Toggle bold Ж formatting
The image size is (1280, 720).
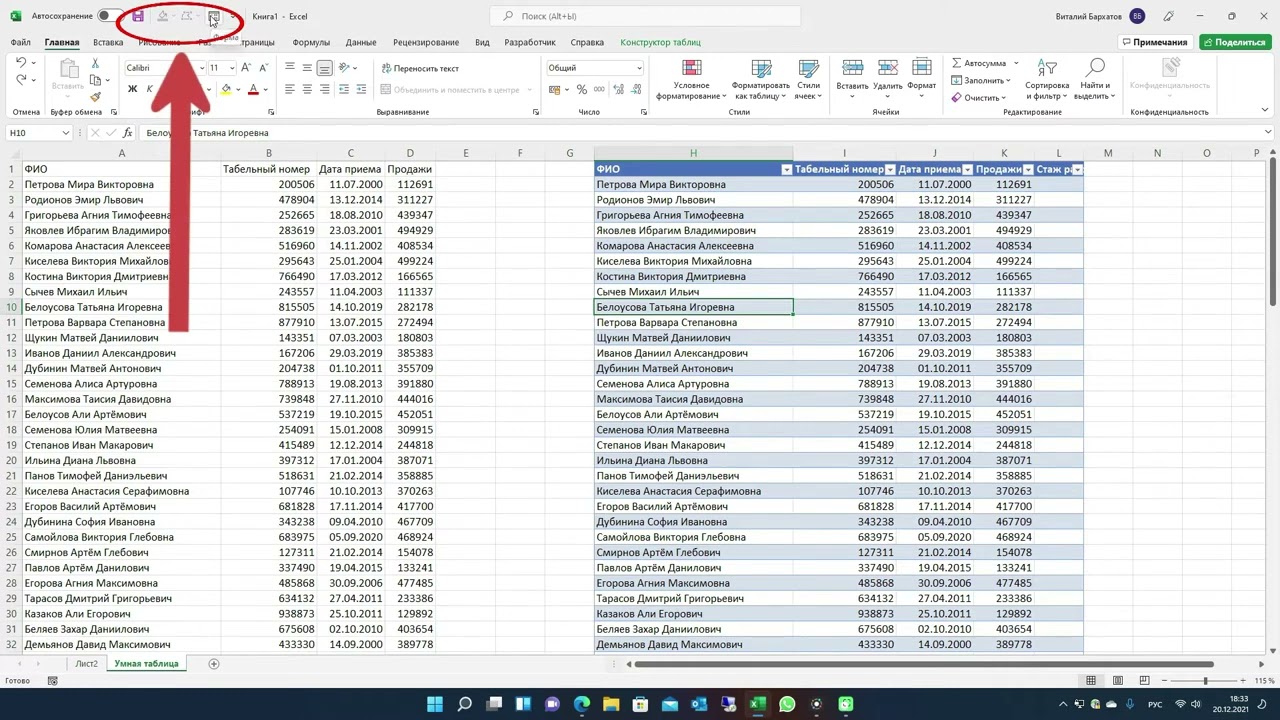[x=132, y=89]
